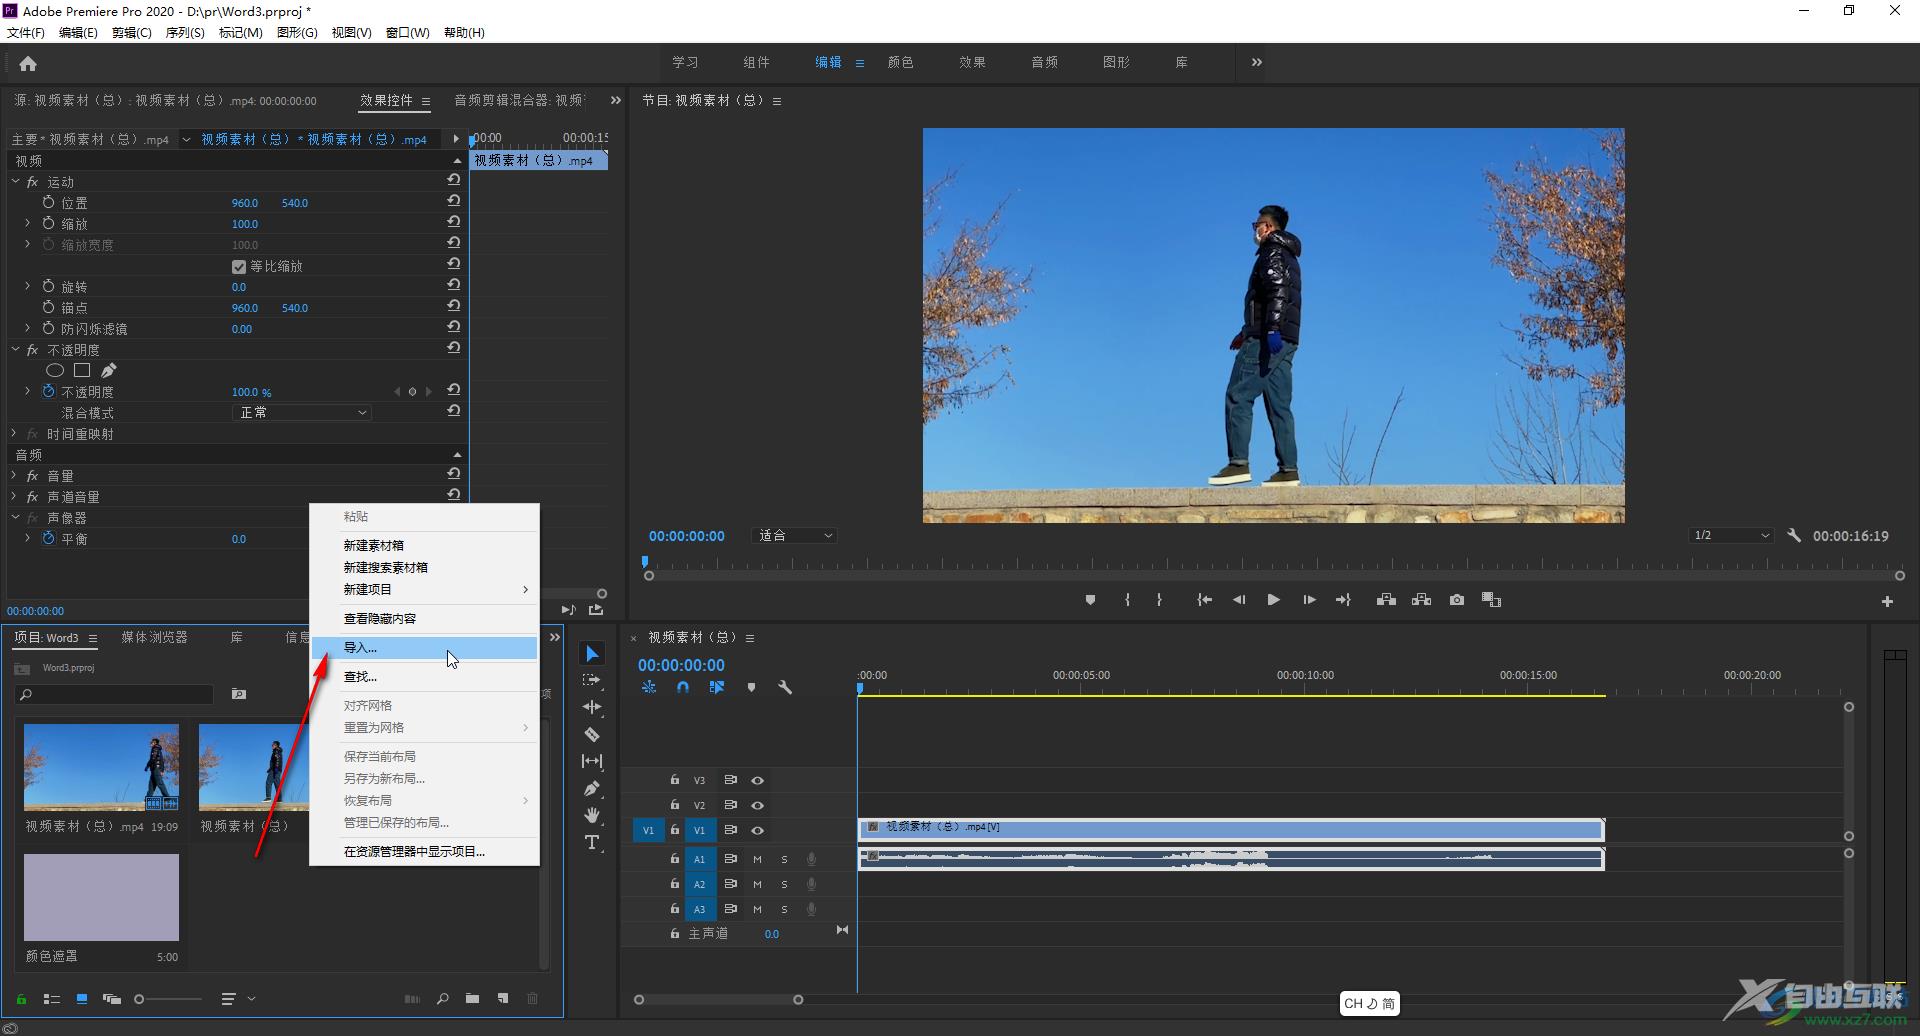Switch project panel to icon view

point(82,999)
